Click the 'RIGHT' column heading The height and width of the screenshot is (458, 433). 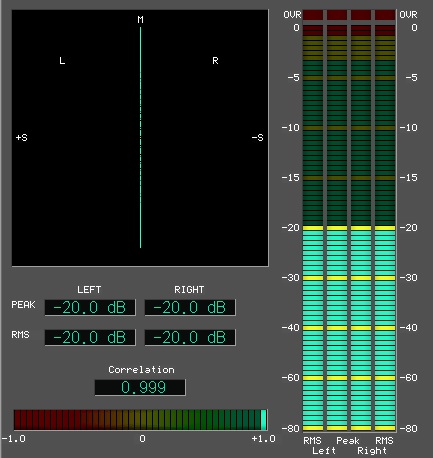pos(189,290)
